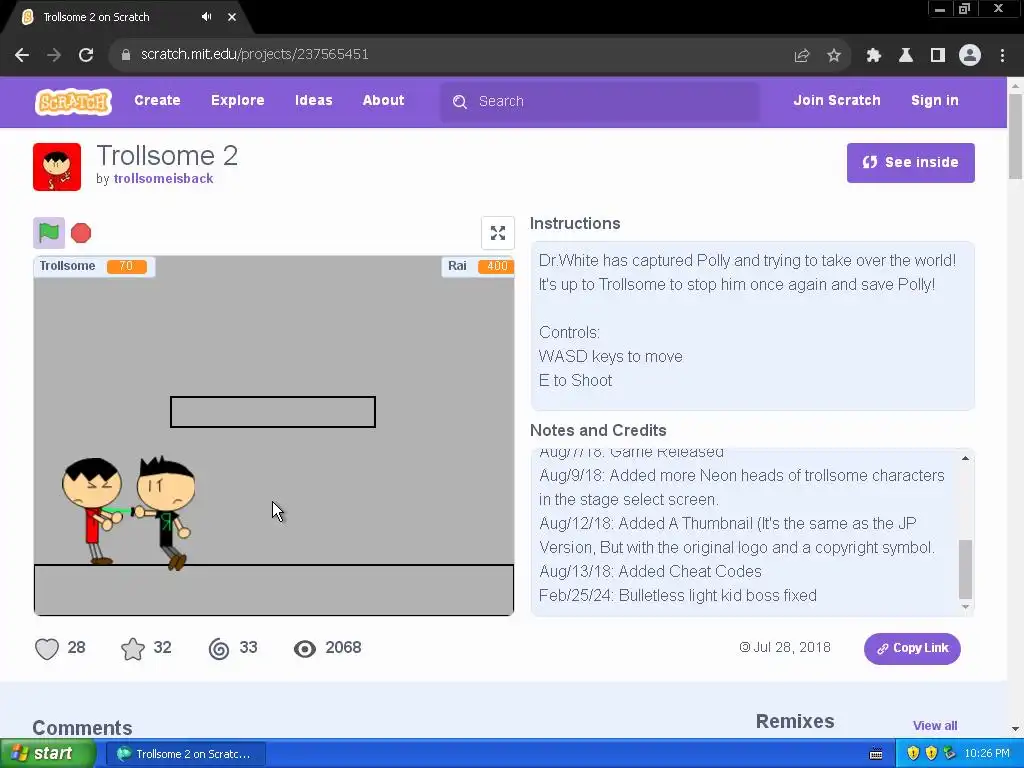Open the Trollsome 2 project thumbnail avatar
The width and height of the screenshot is (1024, 768).
pyautogui.click(x=57, y=167)
